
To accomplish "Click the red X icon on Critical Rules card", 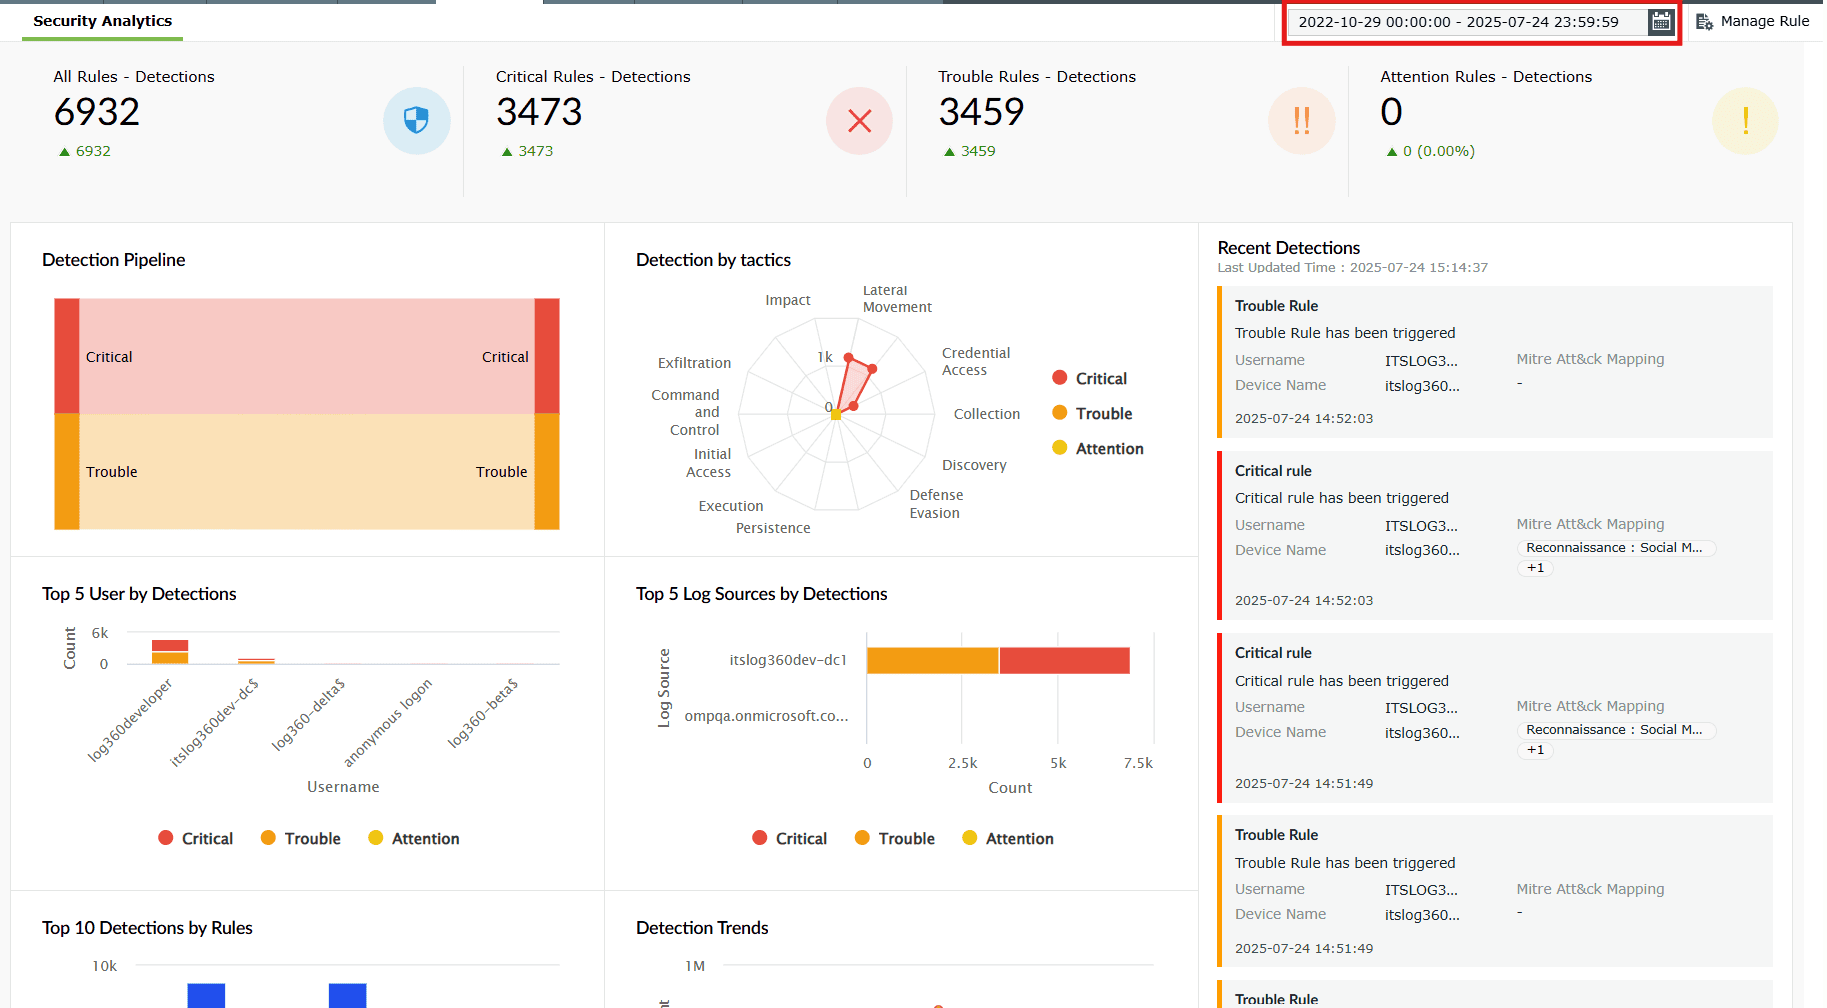I will coord(859,121).
